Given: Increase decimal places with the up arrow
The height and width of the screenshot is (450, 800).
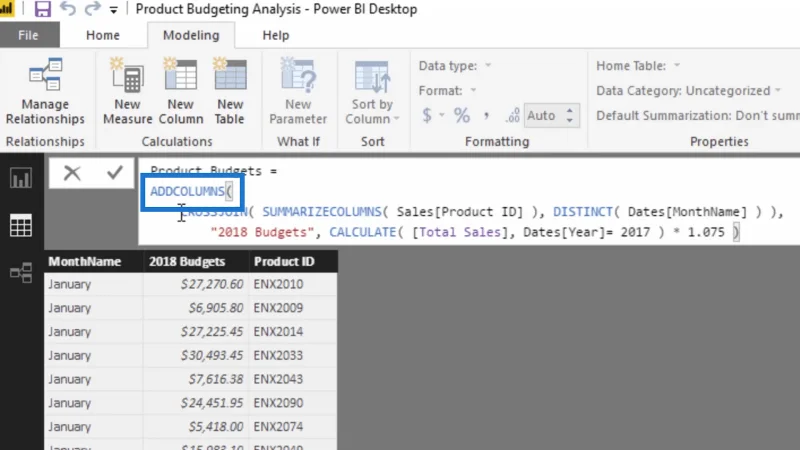Looking at the screenshot, I should (570, 110).
